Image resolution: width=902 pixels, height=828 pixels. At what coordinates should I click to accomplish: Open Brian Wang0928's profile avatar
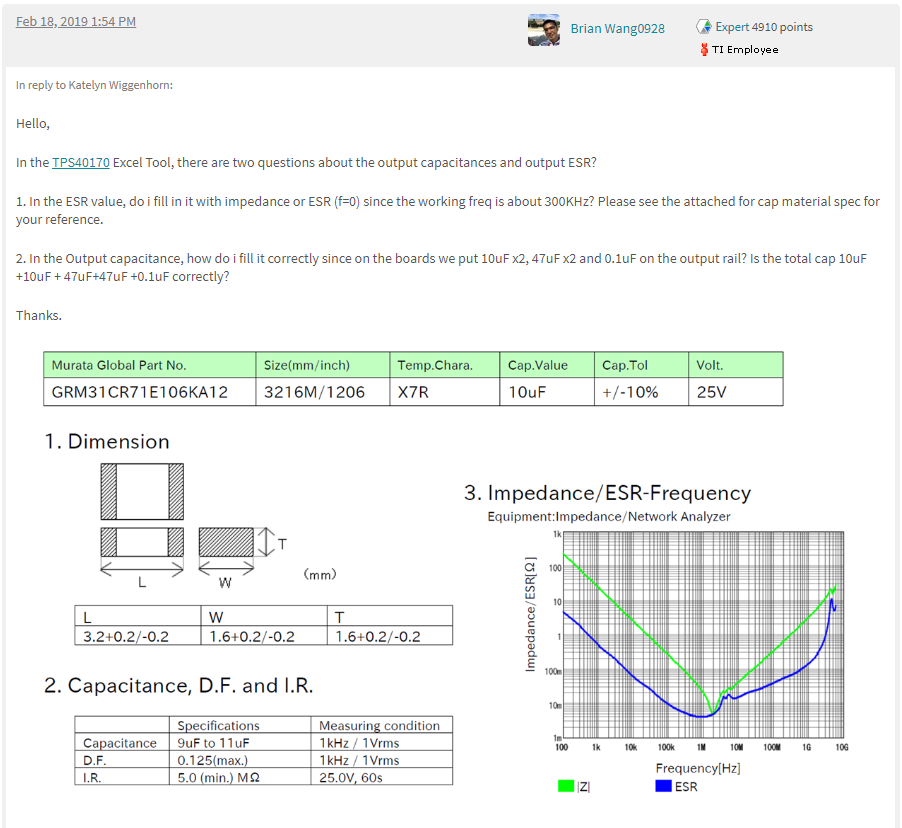point(544,30)
